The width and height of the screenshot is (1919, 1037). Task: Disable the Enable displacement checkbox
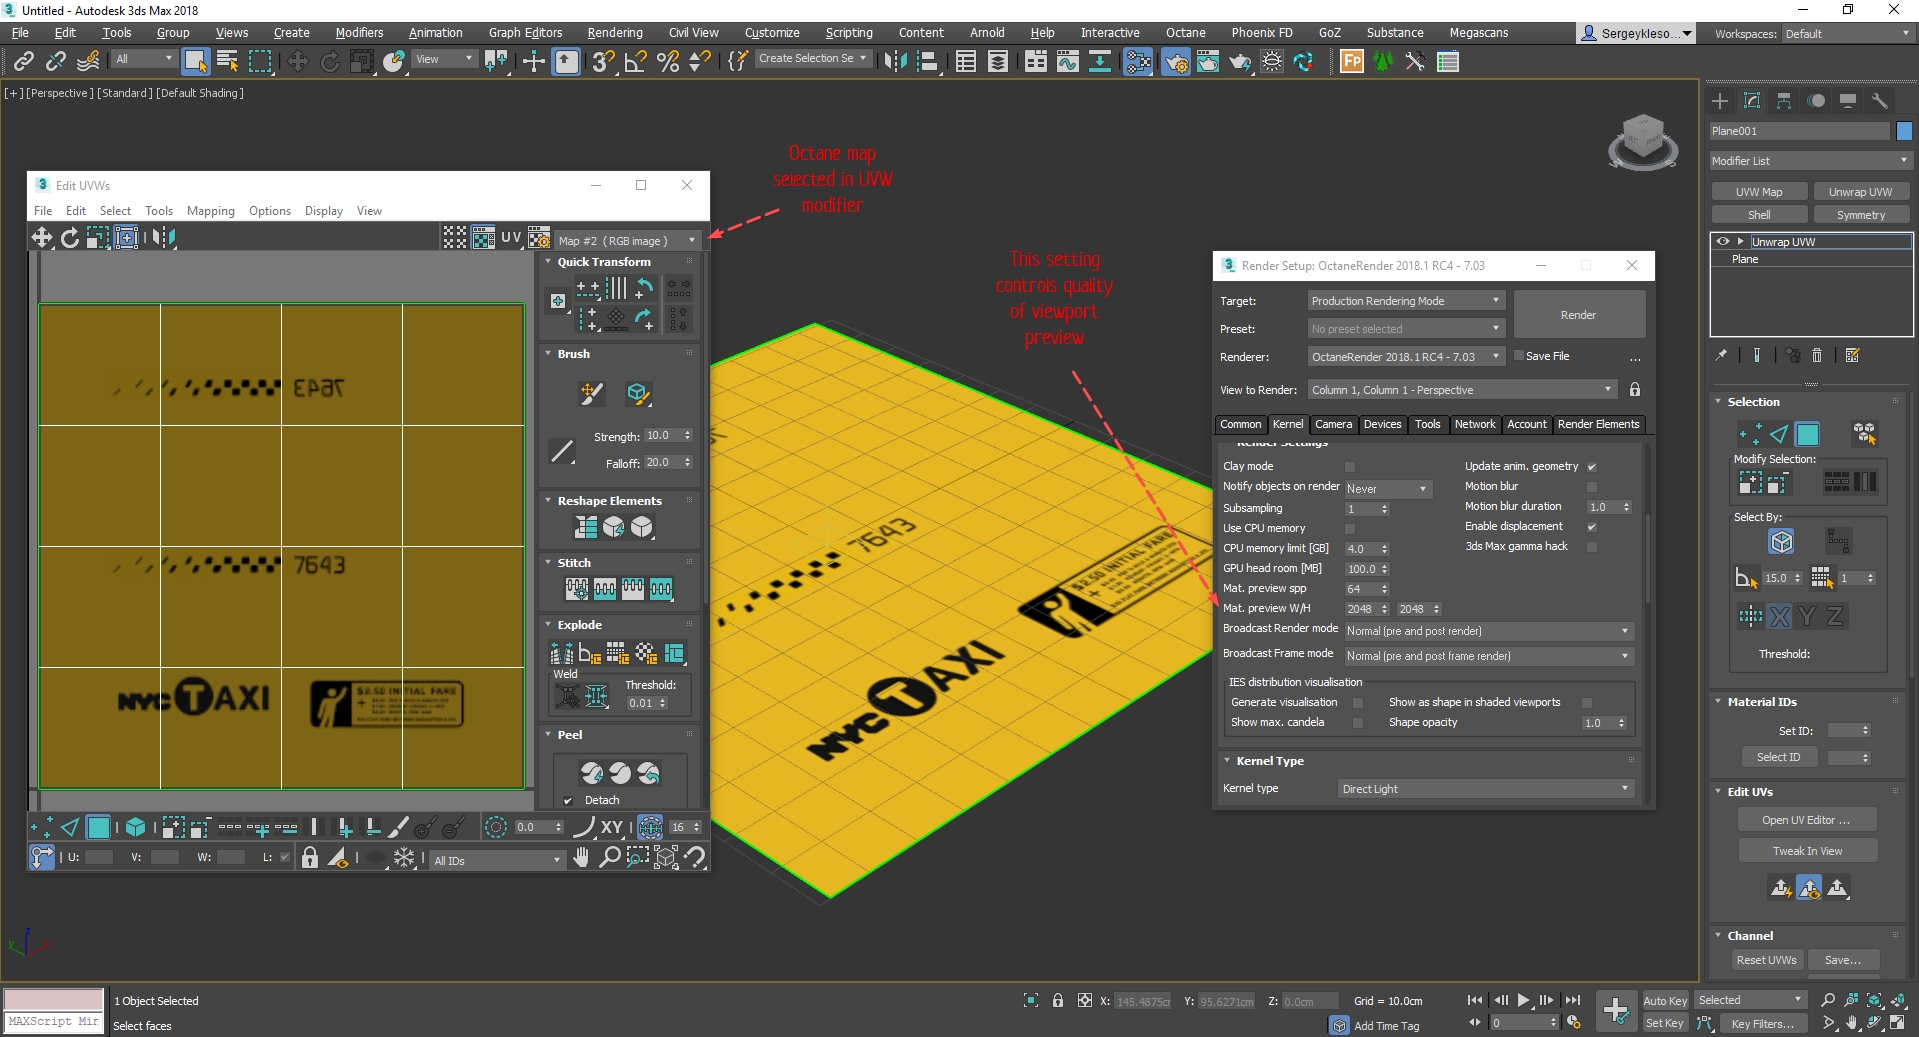(x=1591, y=527)
